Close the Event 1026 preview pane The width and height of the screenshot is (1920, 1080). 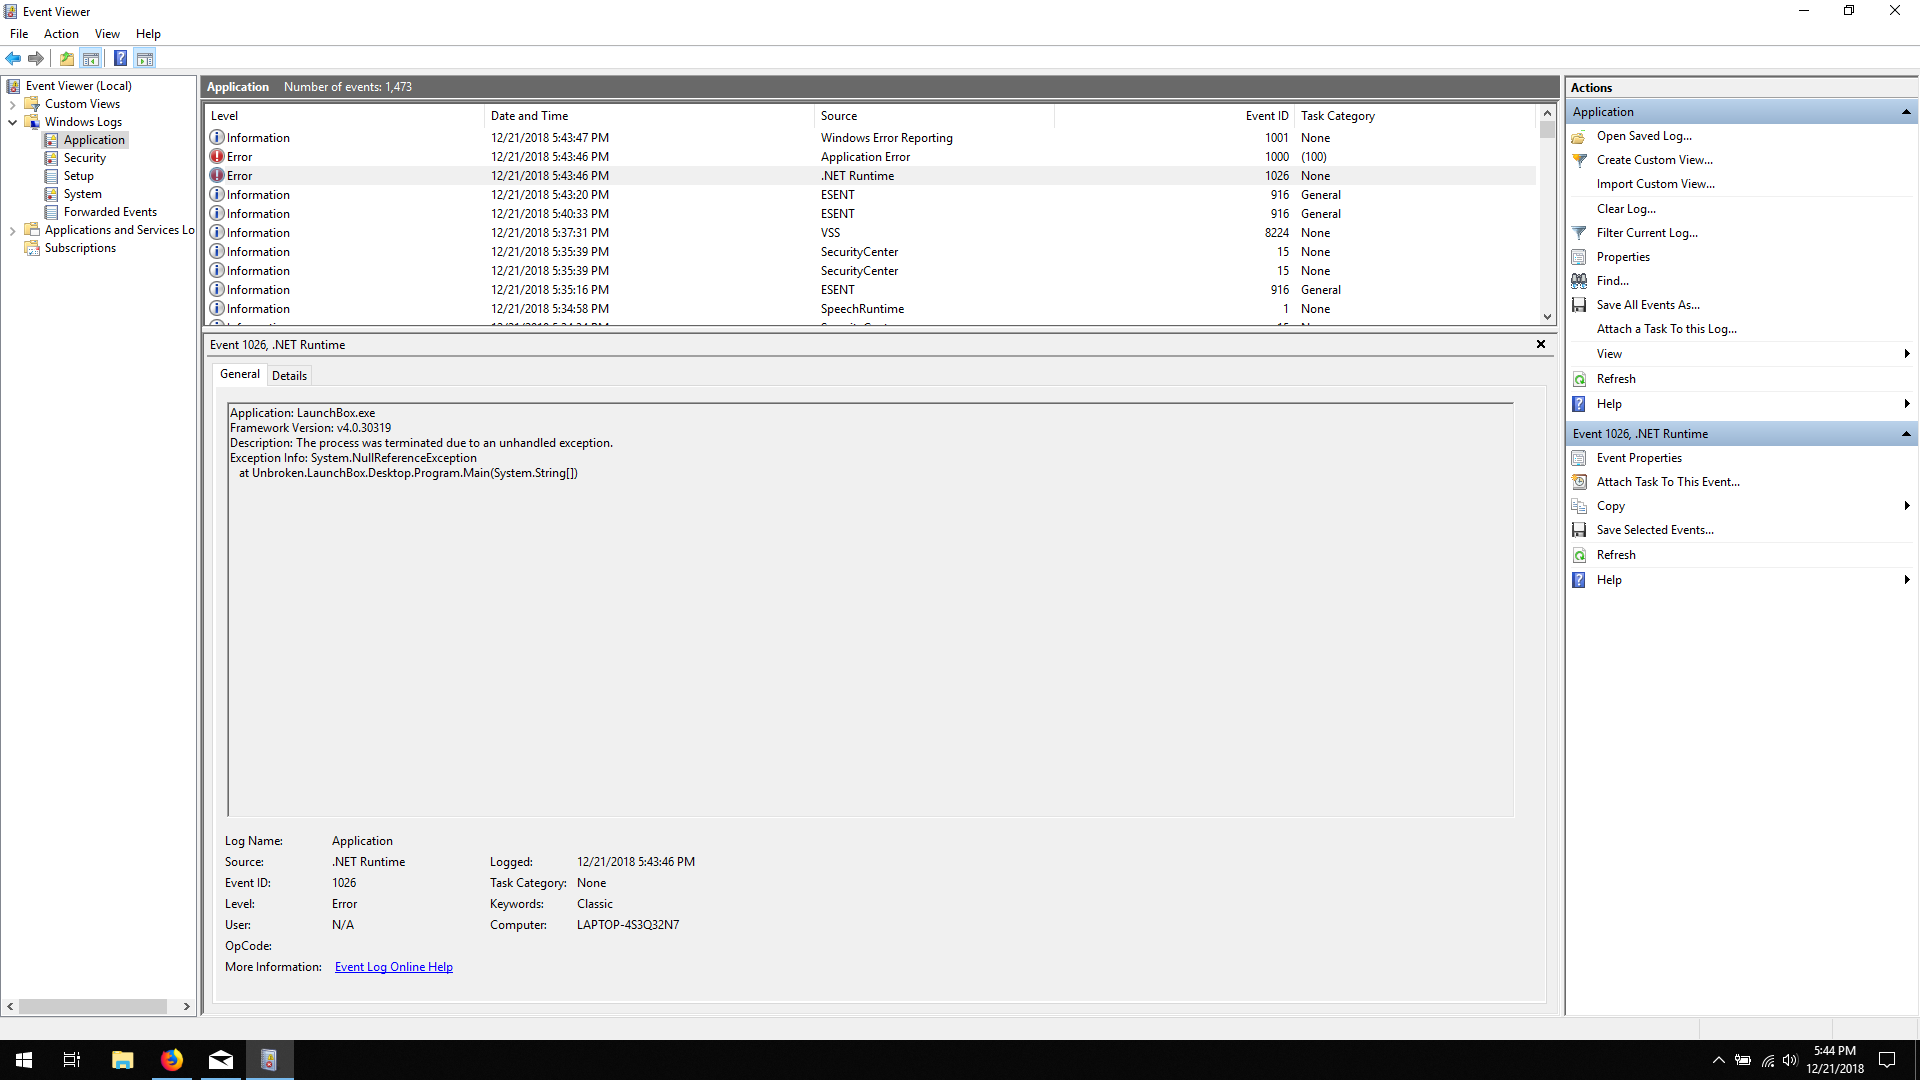(1541, 344)
